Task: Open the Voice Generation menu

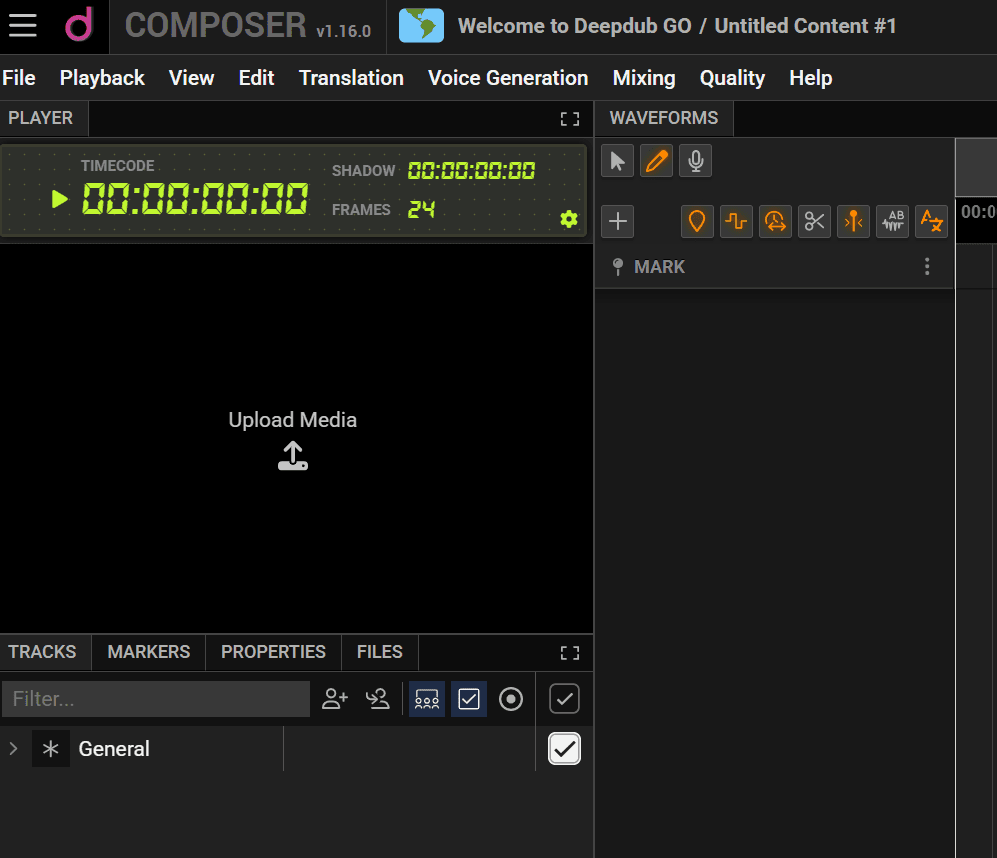Action: (x=508, y=78)
